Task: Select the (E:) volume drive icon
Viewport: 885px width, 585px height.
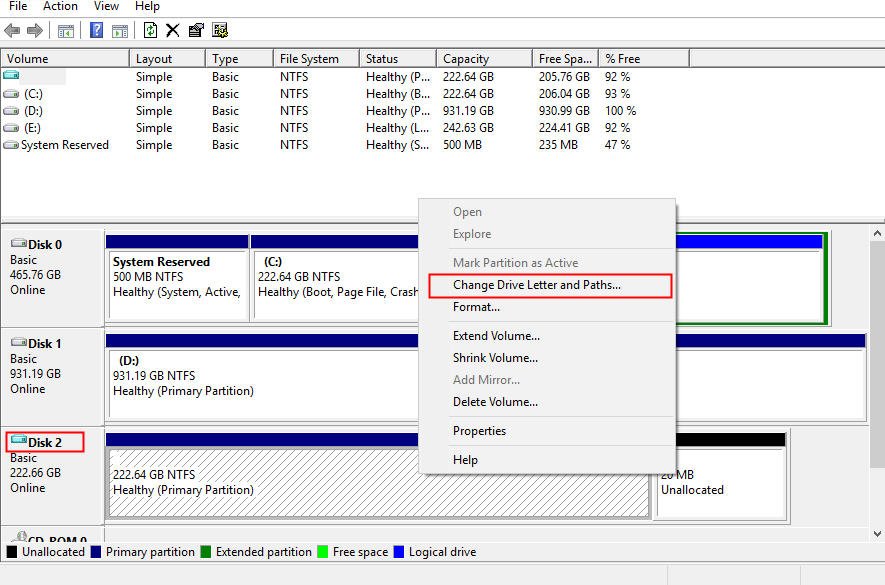Action: pos(11,128)
